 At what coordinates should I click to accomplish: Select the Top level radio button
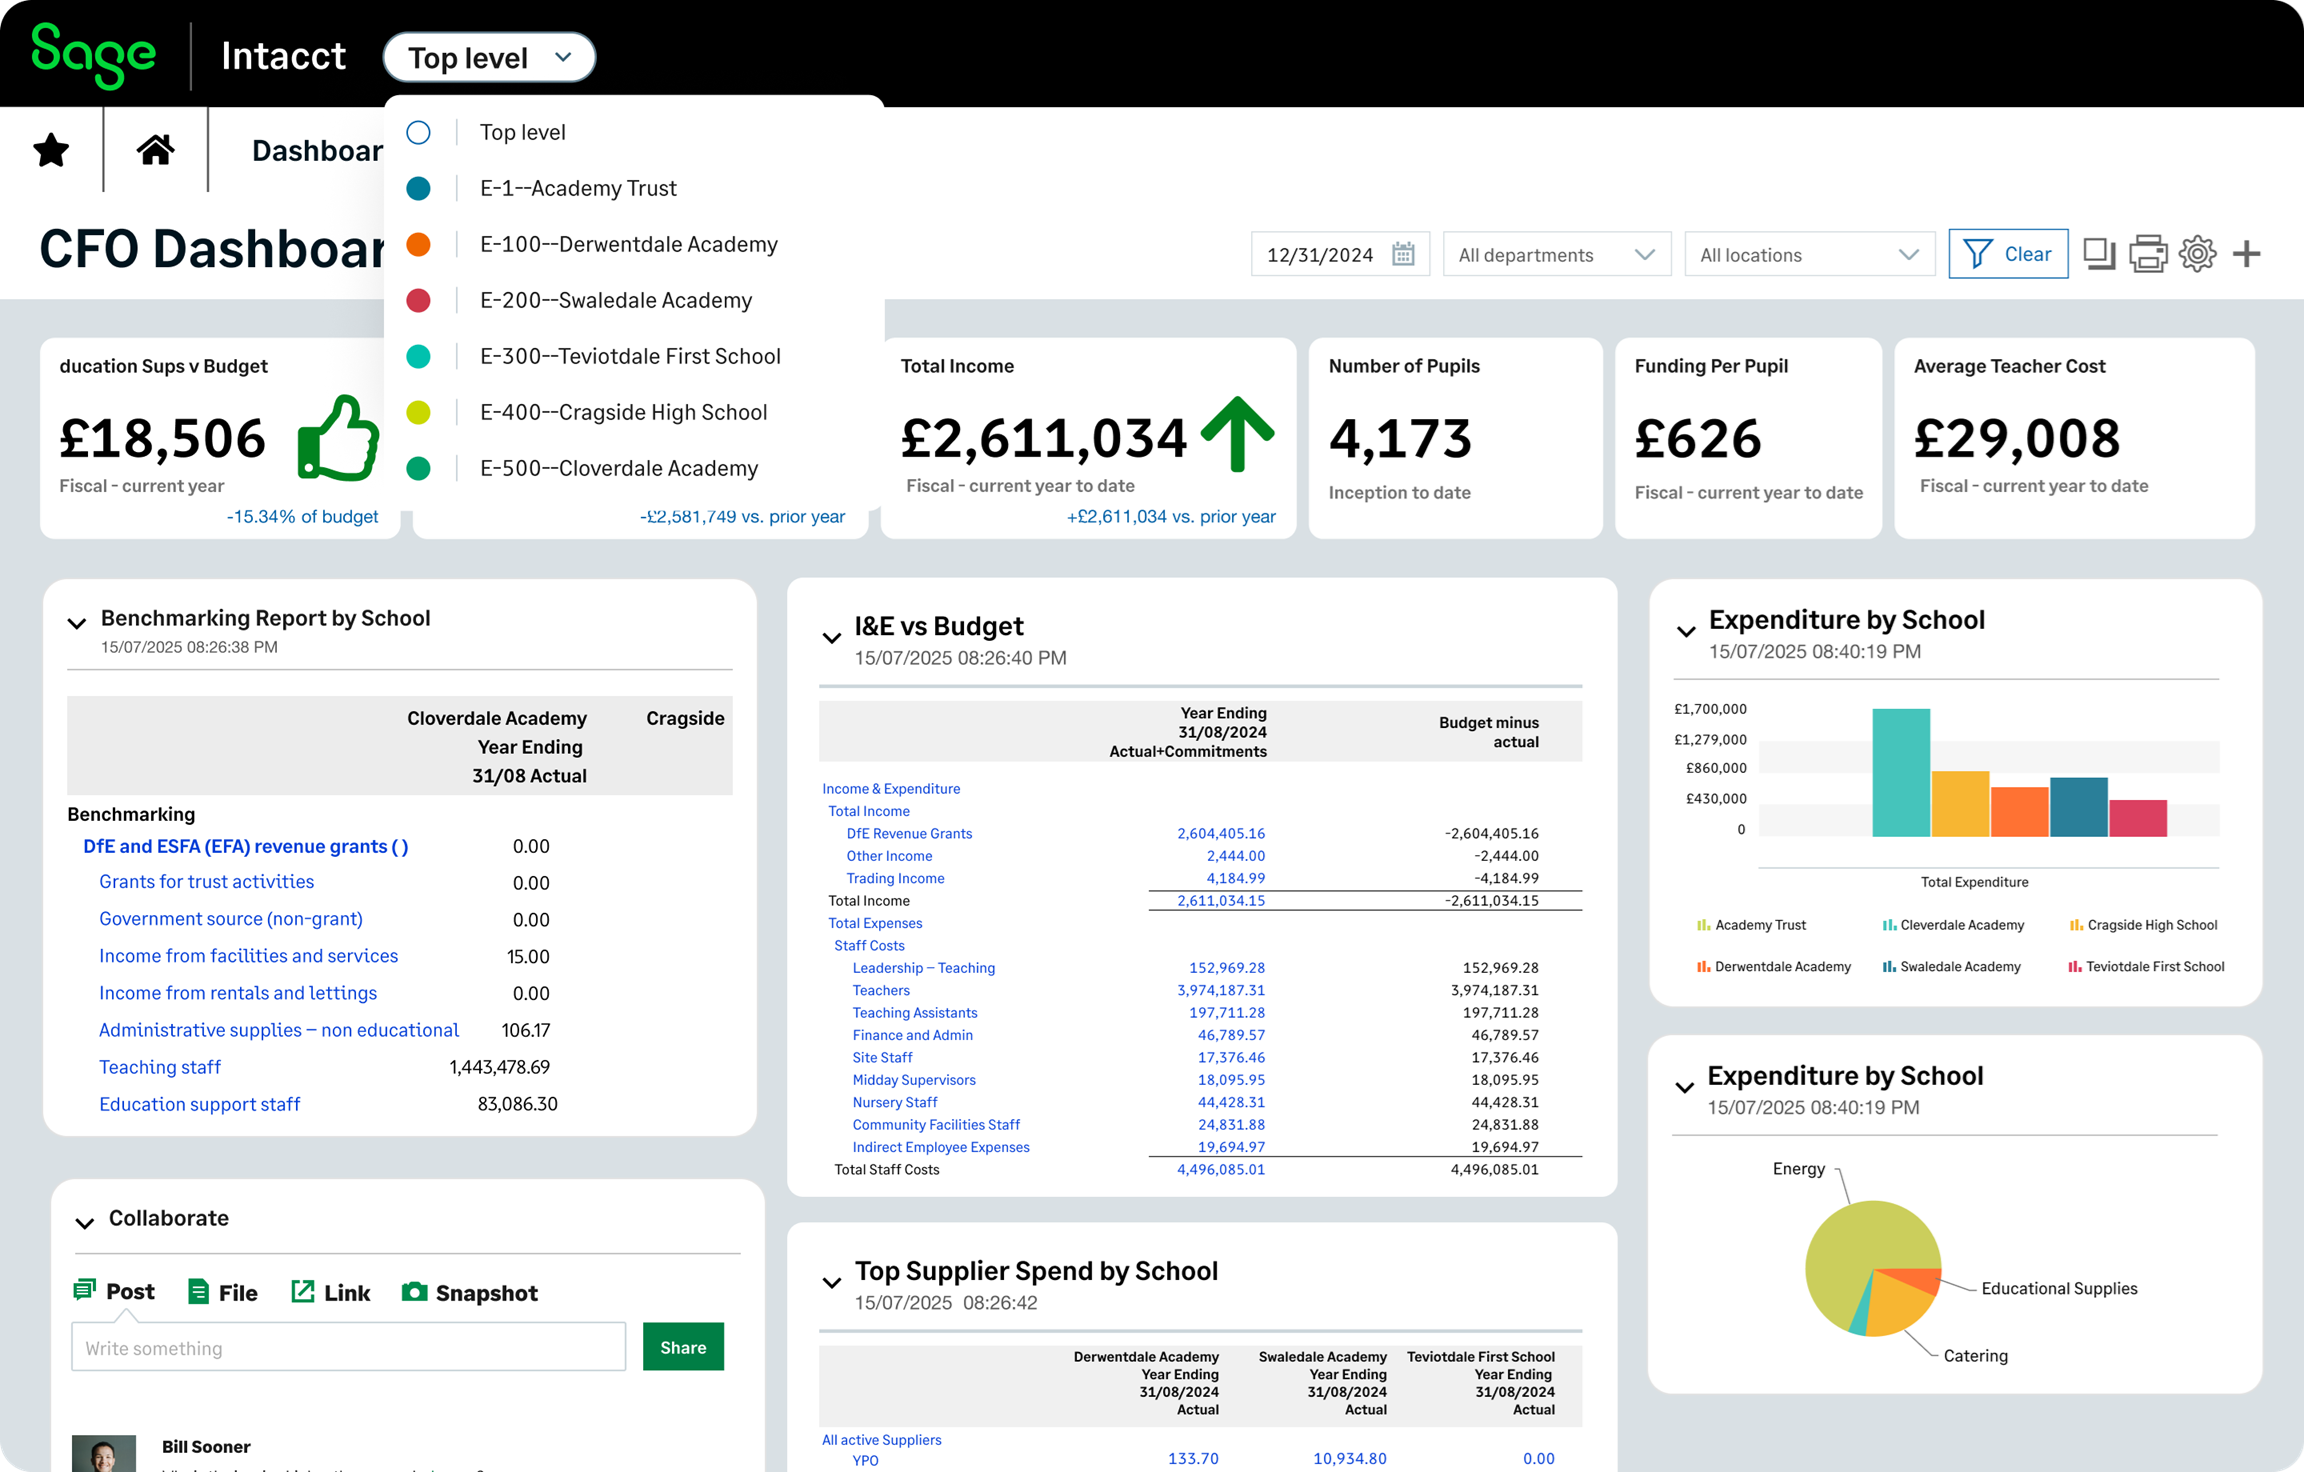click(x=419, y=132)
